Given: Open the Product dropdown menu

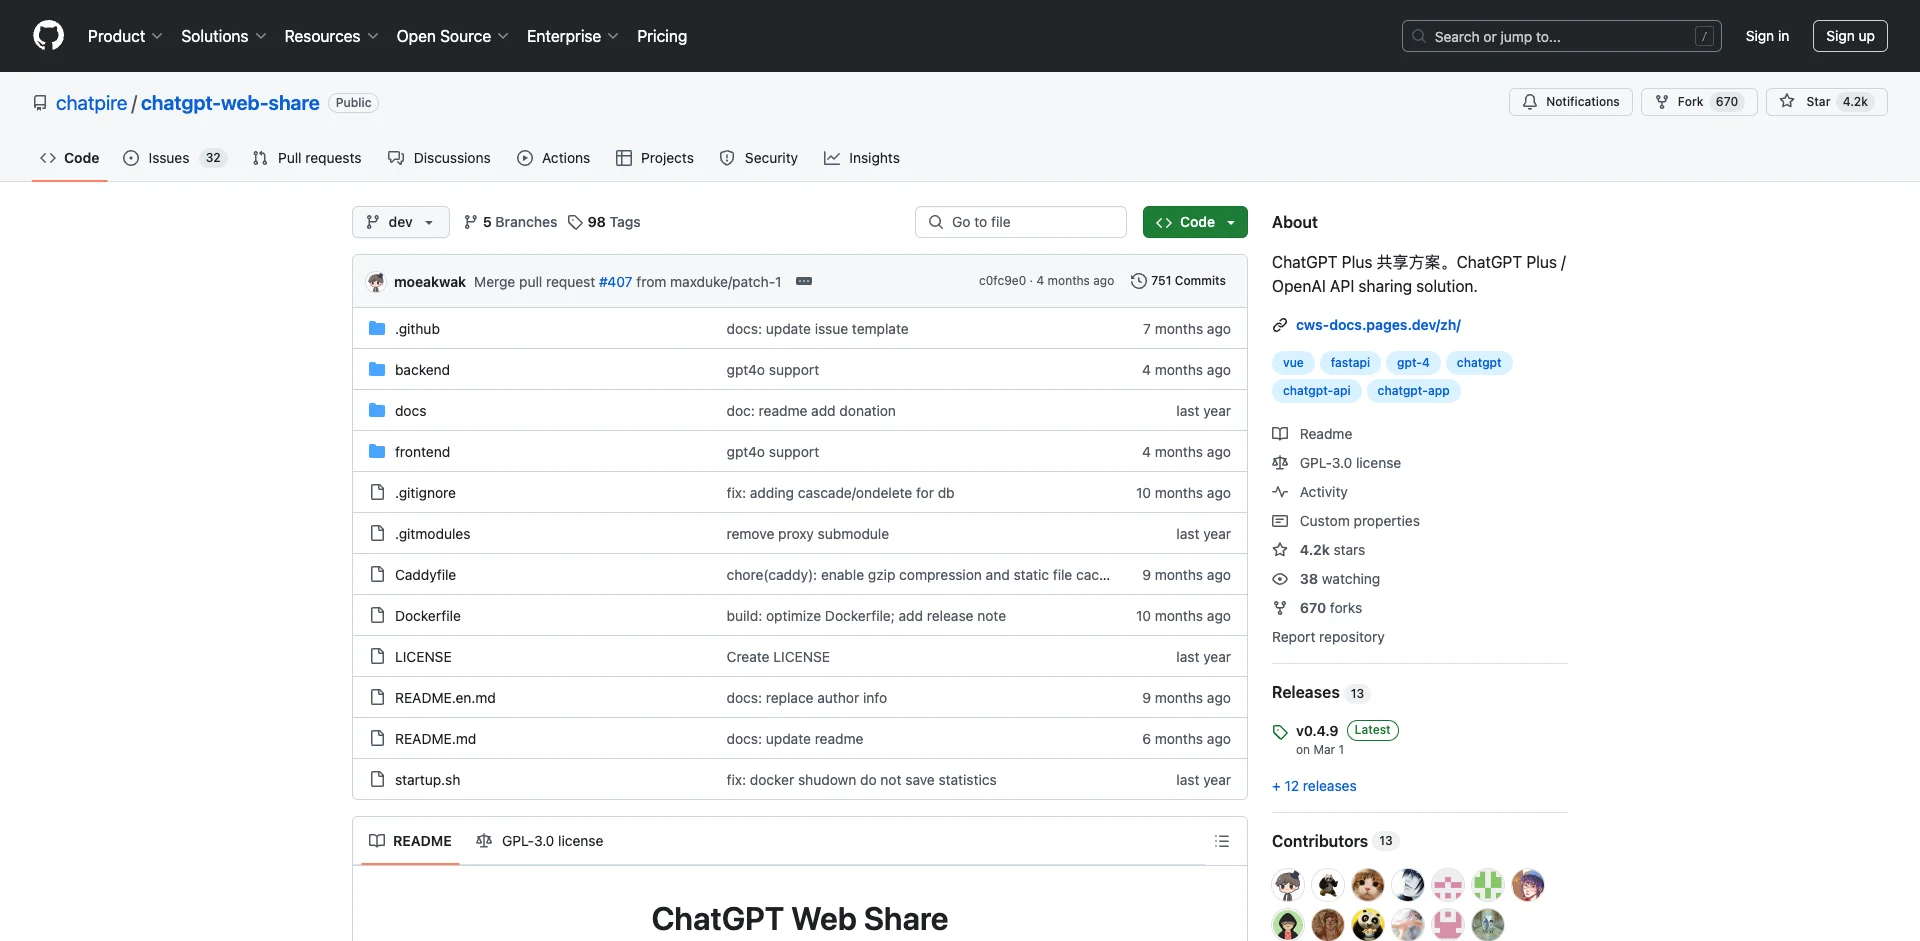Looking at the screenshot, I should (x=125, y=36).
